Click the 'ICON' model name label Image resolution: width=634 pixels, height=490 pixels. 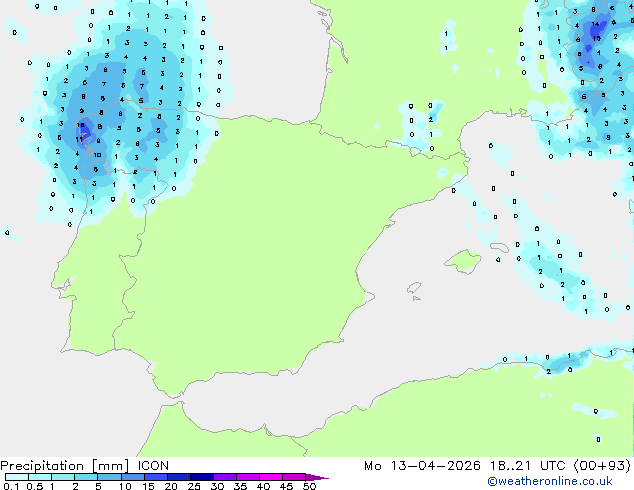pos(153,466)
